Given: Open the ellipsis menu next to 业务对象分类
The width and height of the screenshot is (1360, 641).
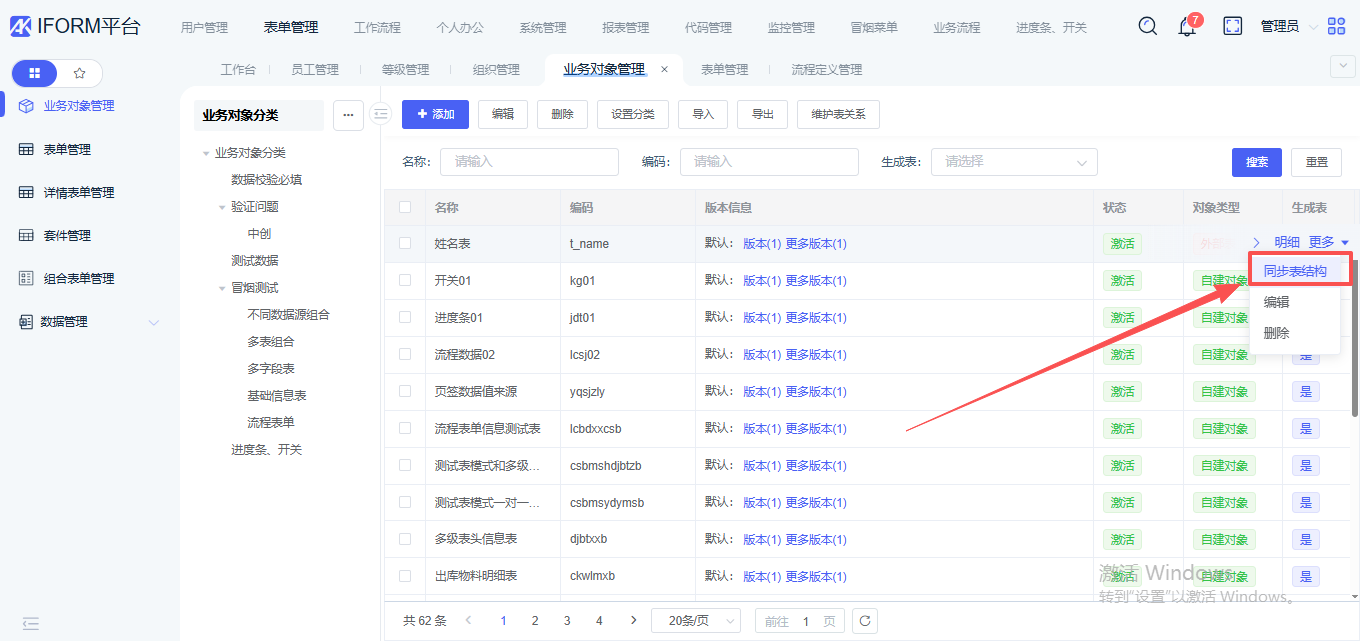Looking at the screenshot, I should click(x=348, y=115).
